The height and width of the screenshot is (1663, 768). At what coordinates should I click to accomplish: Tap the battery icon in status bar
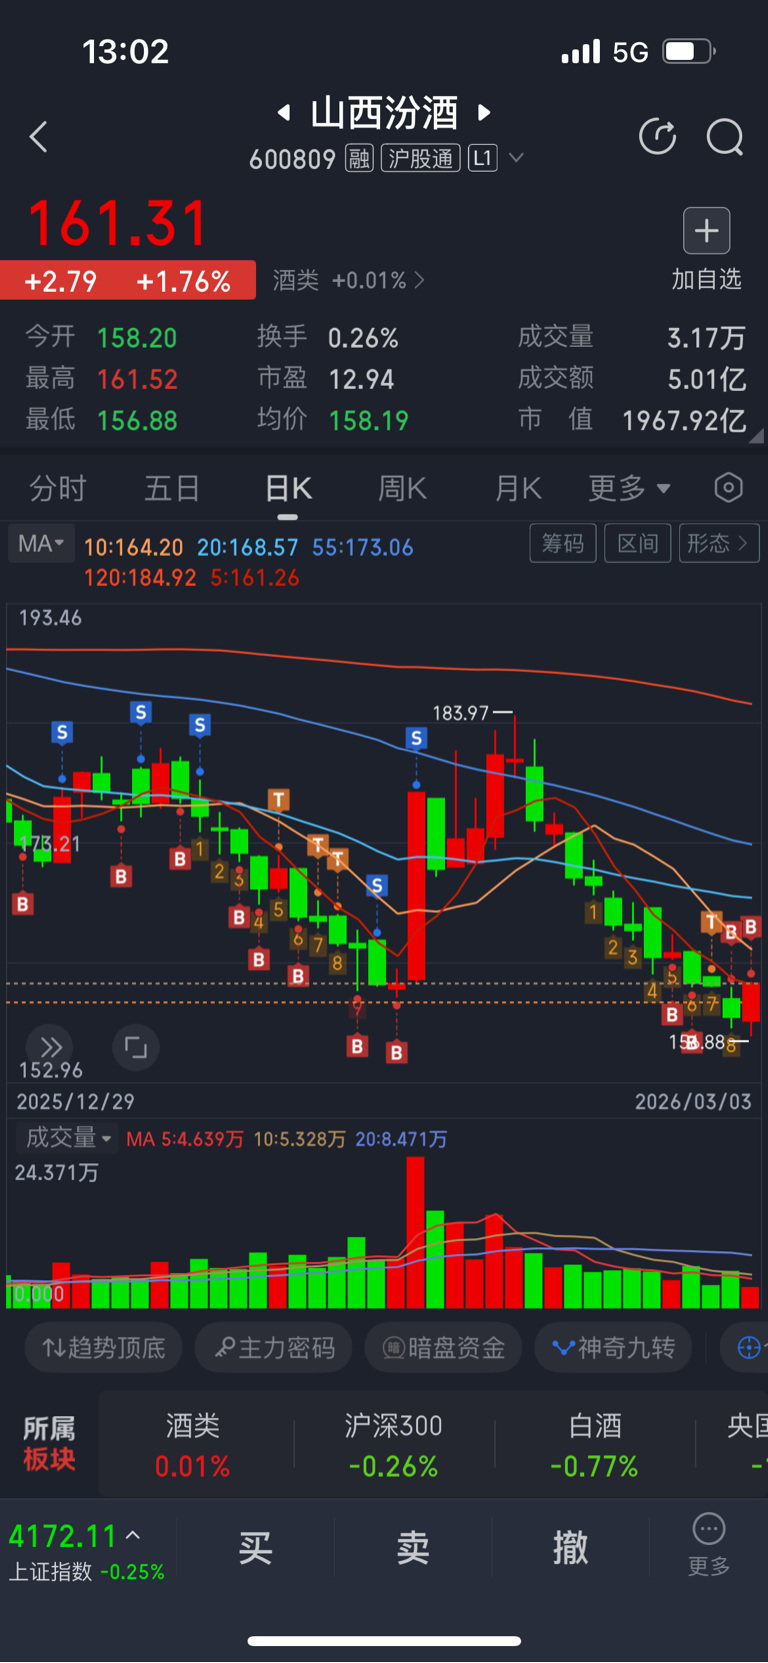690,51
